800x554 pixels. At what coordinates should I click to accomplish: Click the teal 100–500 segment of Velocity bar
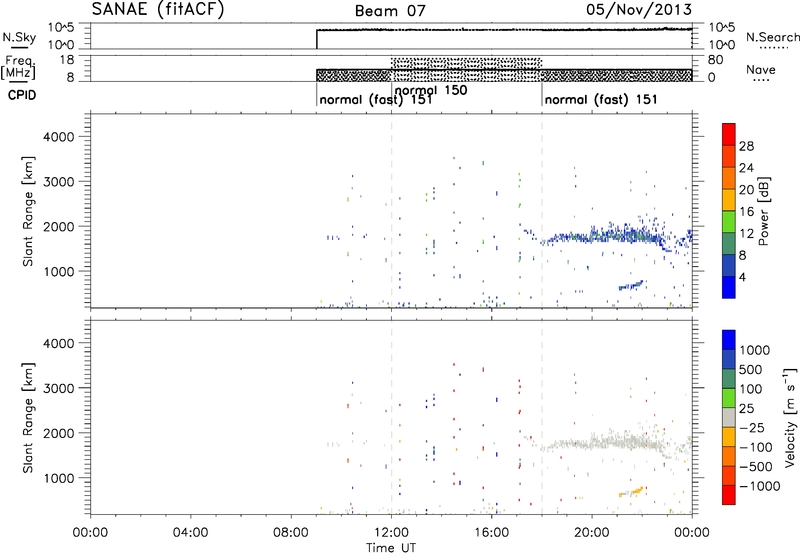click(729, 379)
